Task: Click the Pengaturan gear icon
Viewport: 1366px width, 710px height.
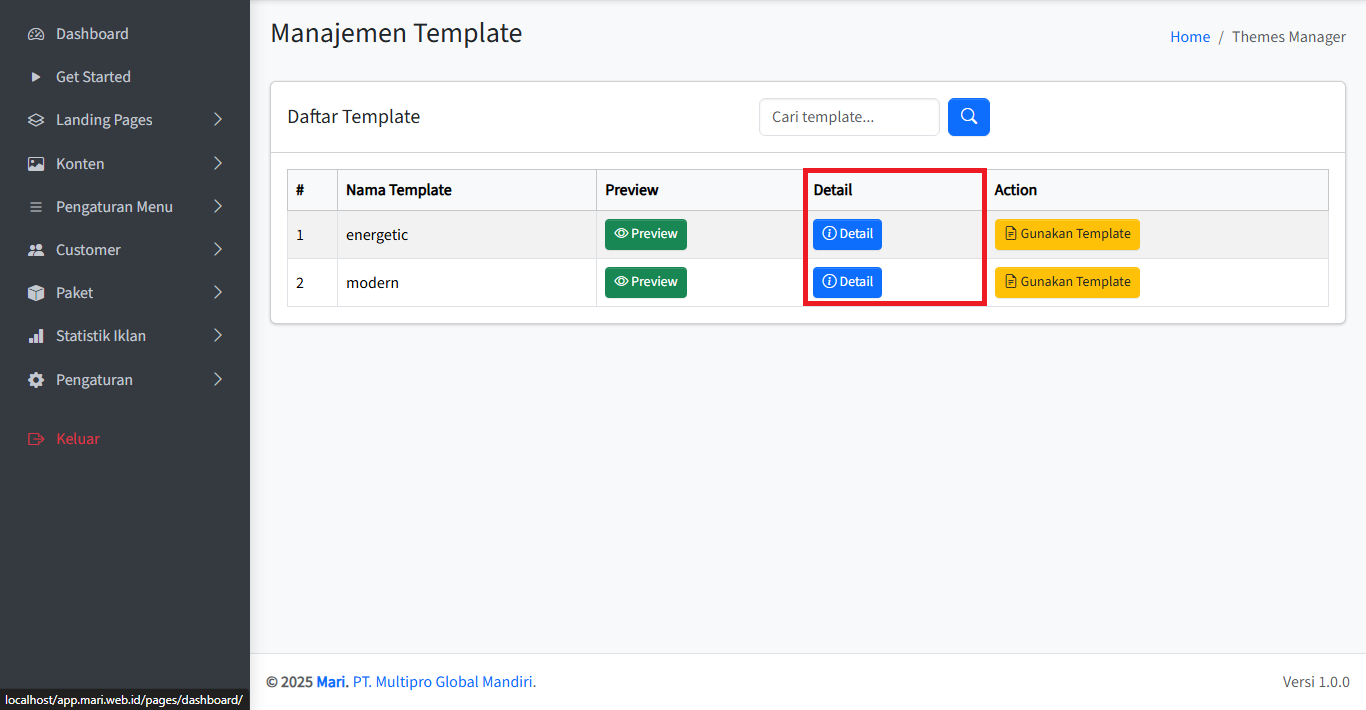Action: point(36,380)
